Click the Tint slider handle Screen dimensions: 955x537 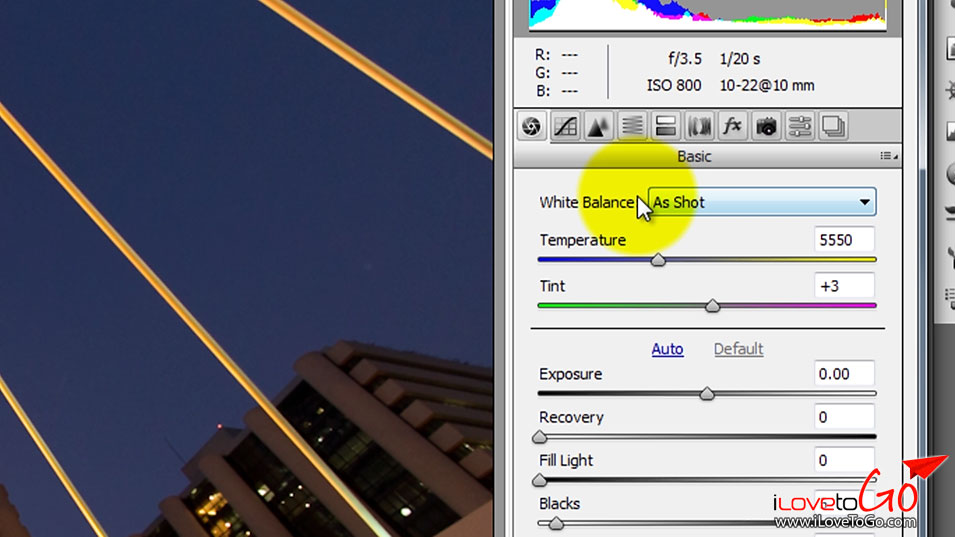[712, 306]
